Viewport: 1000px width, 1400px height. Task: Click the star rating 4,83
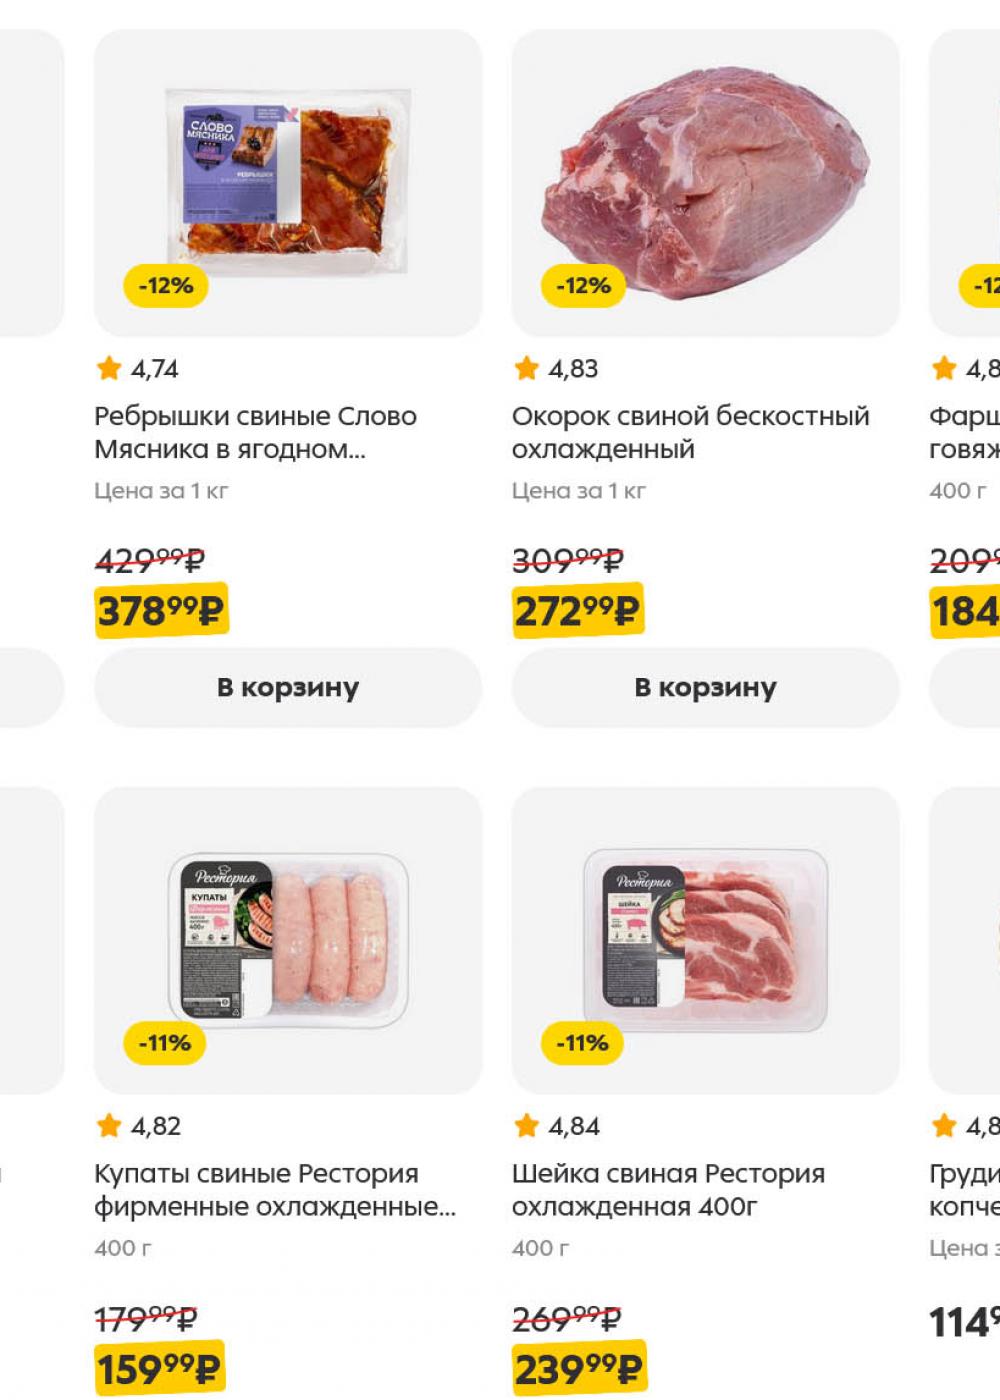[555, 369]
